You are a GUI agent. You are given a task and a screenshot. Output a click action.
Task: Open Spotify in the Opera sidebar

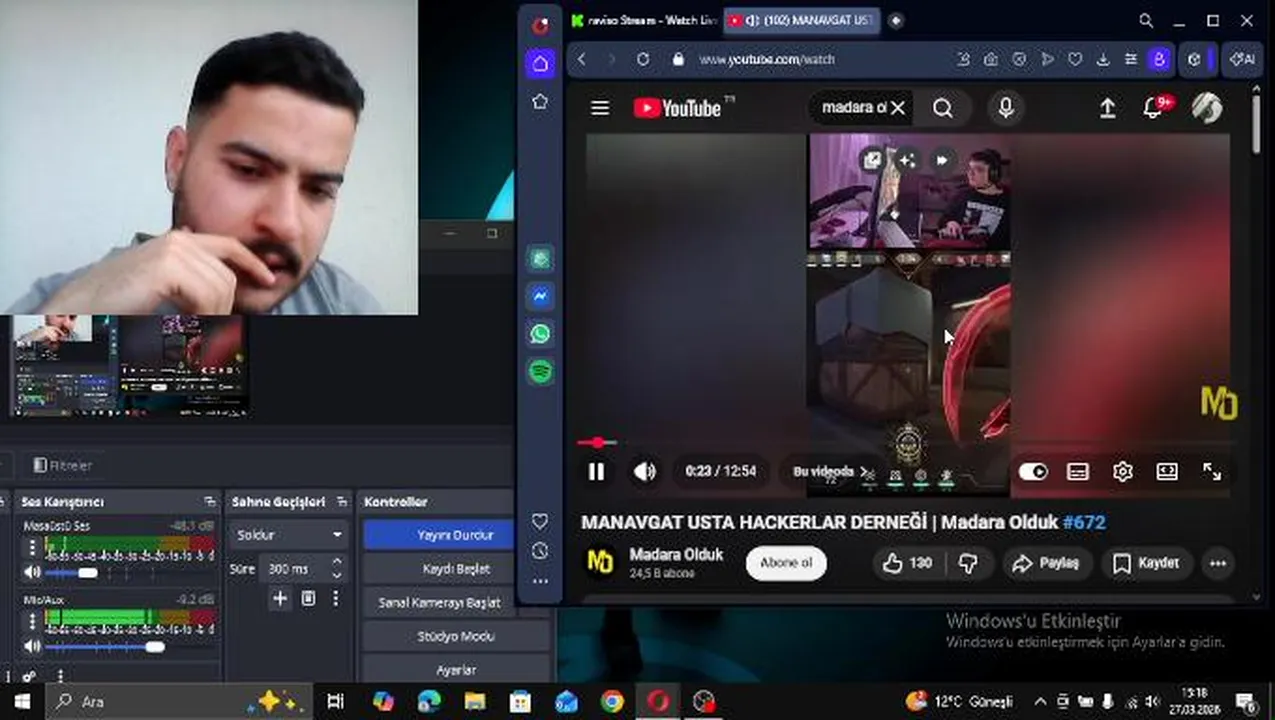click(540, 371)
